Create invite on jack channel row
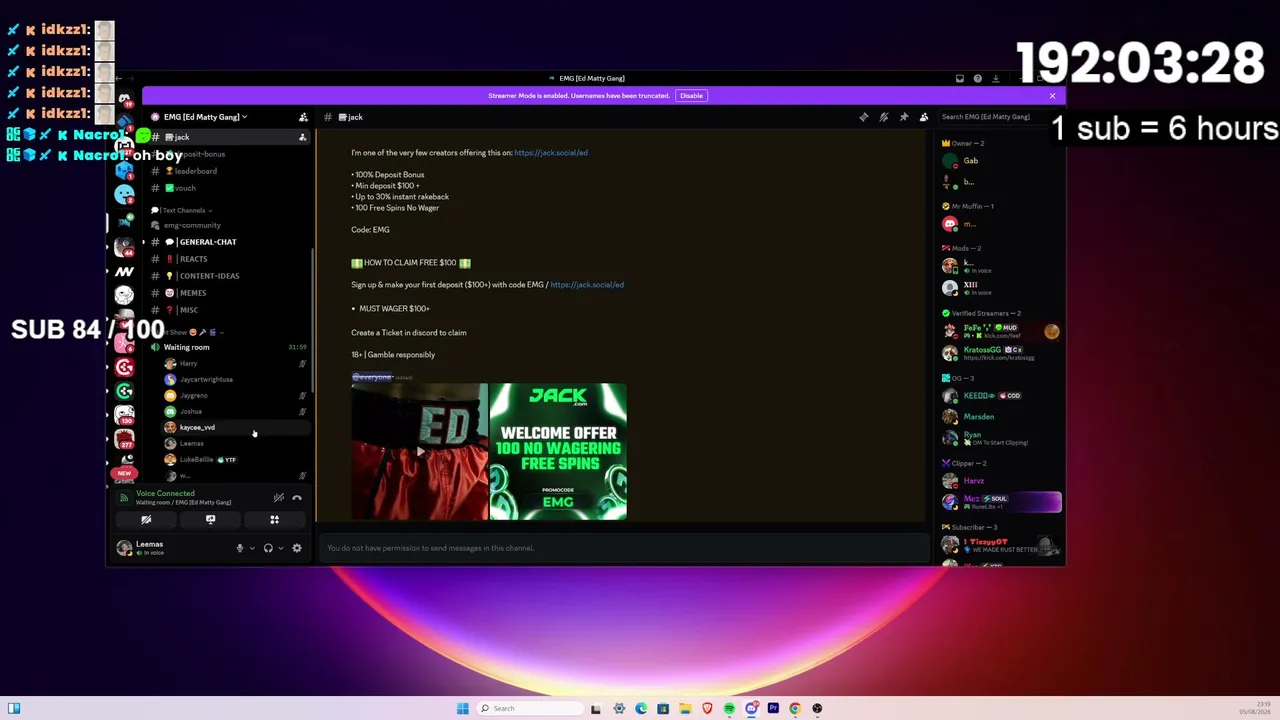 coord(302,137)
